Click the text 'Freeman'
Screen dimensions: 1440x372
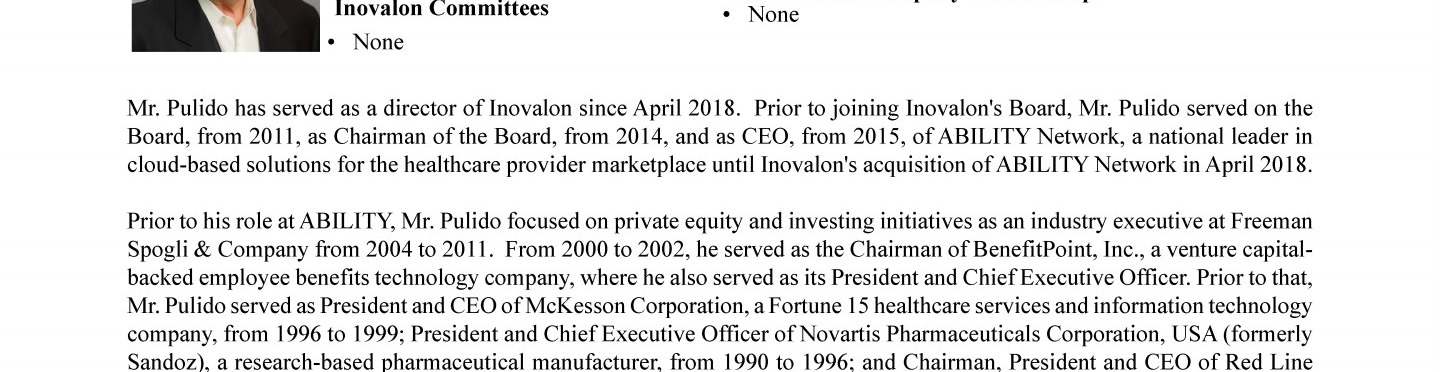[1271, 221]
